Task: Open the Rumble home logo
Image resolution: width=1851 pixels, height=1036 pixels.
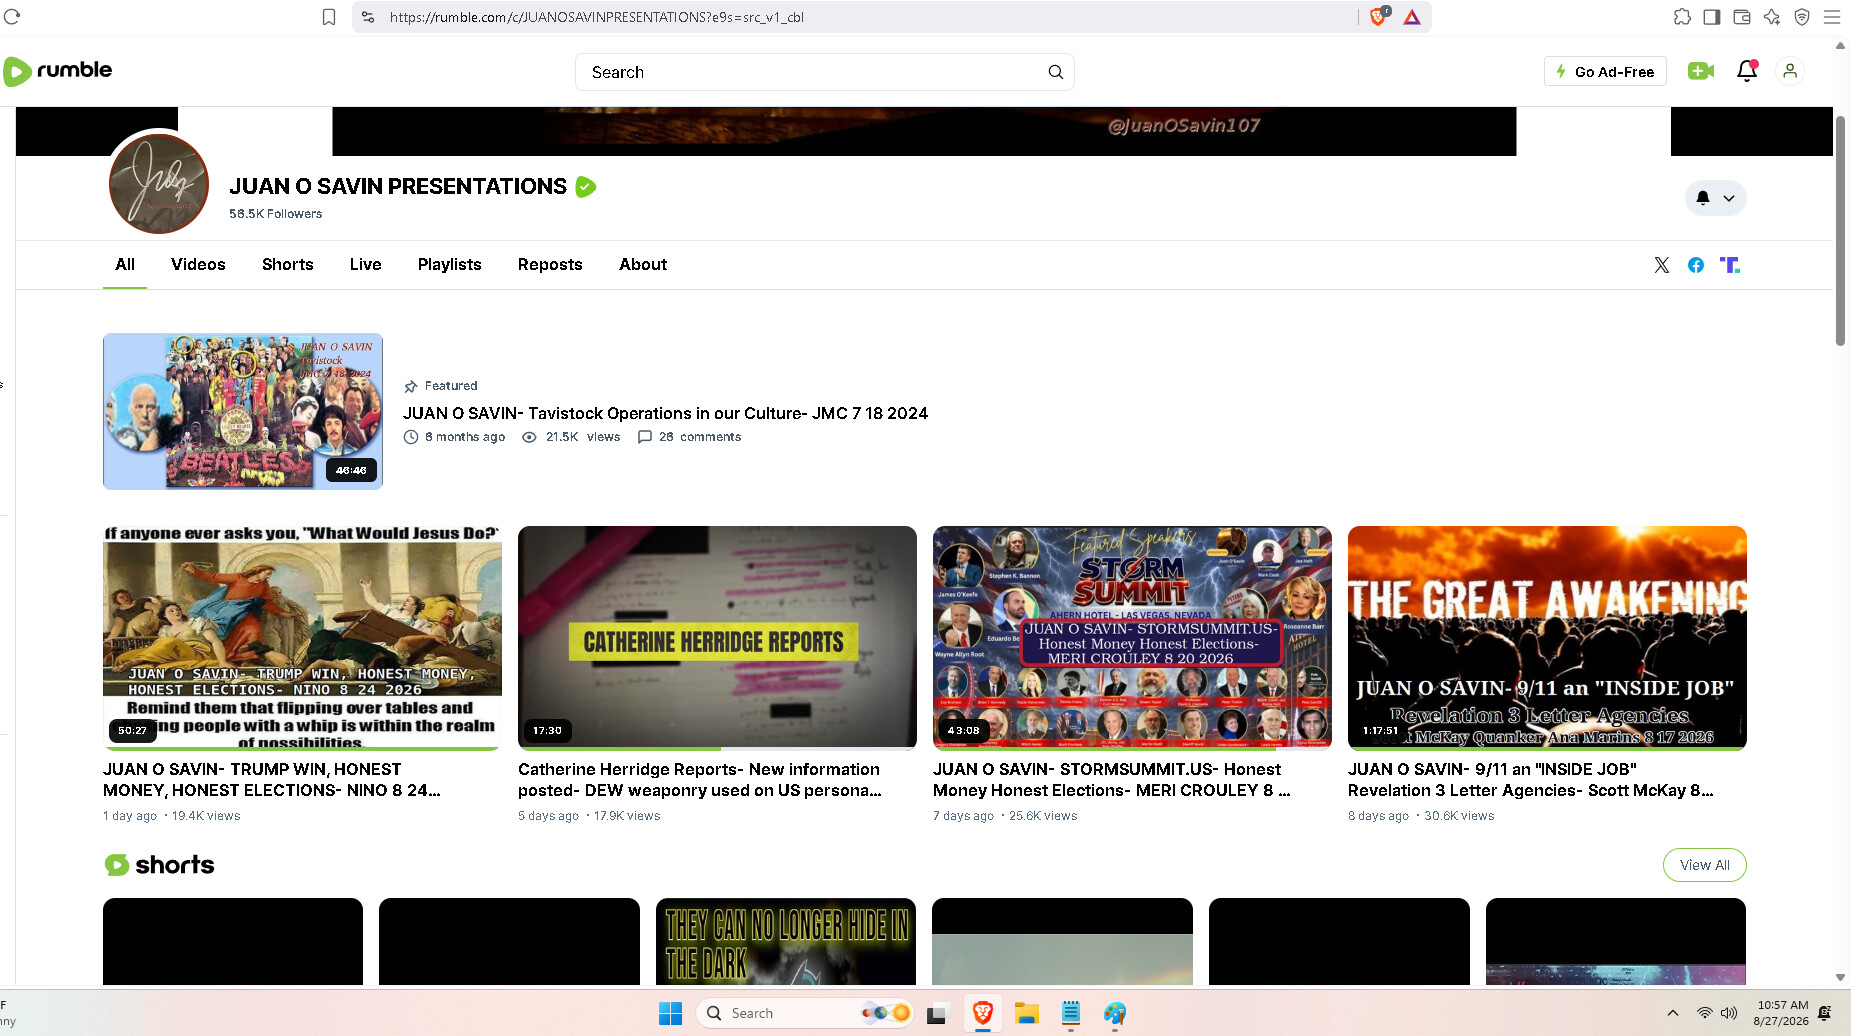Action: click(58, 71)
